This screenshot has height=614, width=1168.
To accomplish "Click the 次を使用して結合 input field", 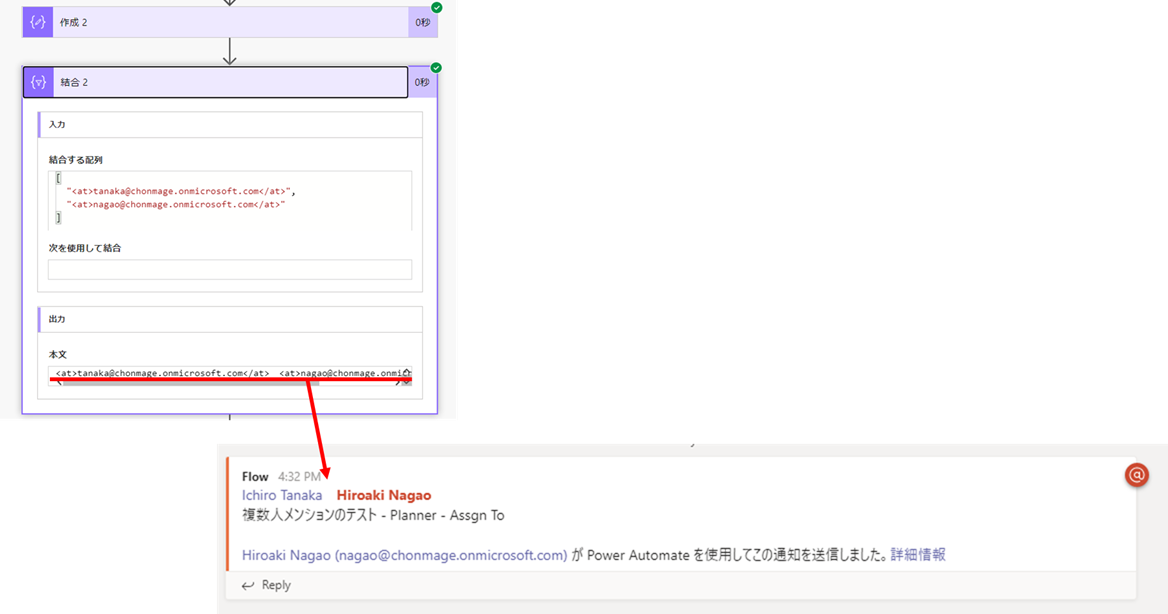I will (x=230, y=269).
